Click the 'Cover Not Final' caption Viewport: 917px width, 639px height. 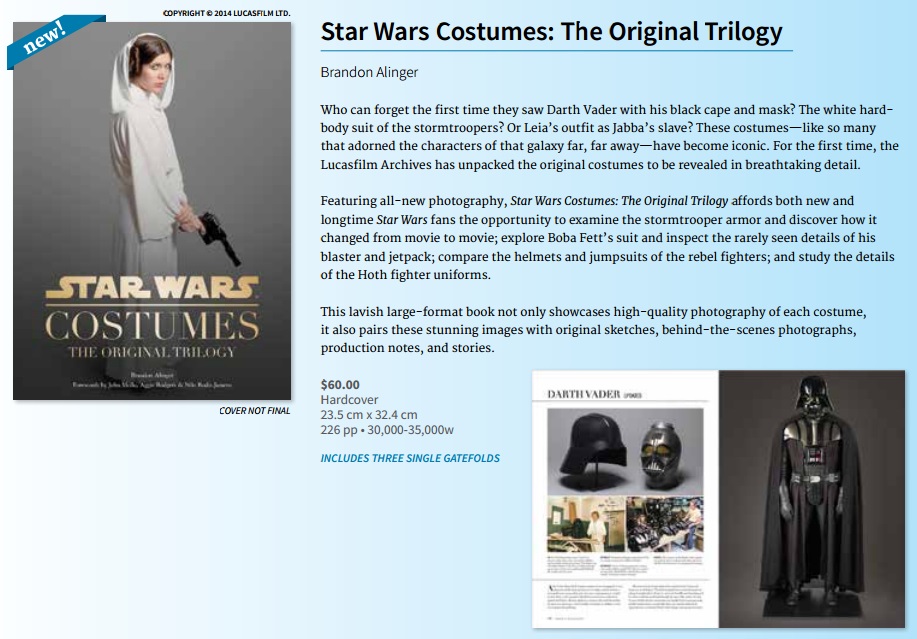pos(254,411)
